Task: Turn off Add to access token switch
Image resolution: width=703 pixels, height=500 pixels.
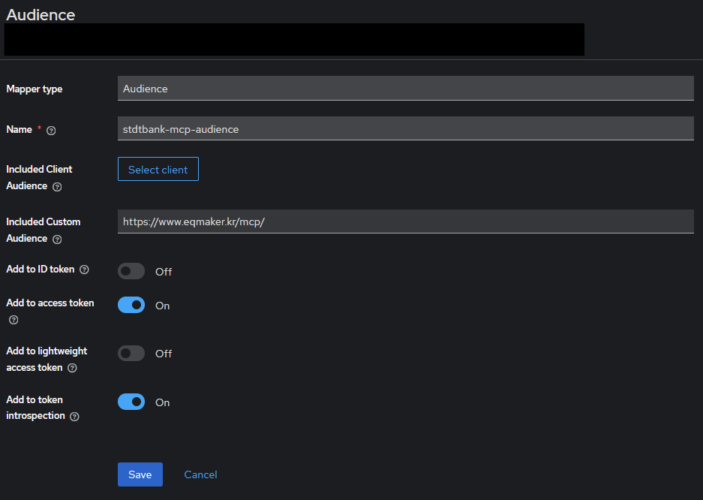Action: pos(131,305)
